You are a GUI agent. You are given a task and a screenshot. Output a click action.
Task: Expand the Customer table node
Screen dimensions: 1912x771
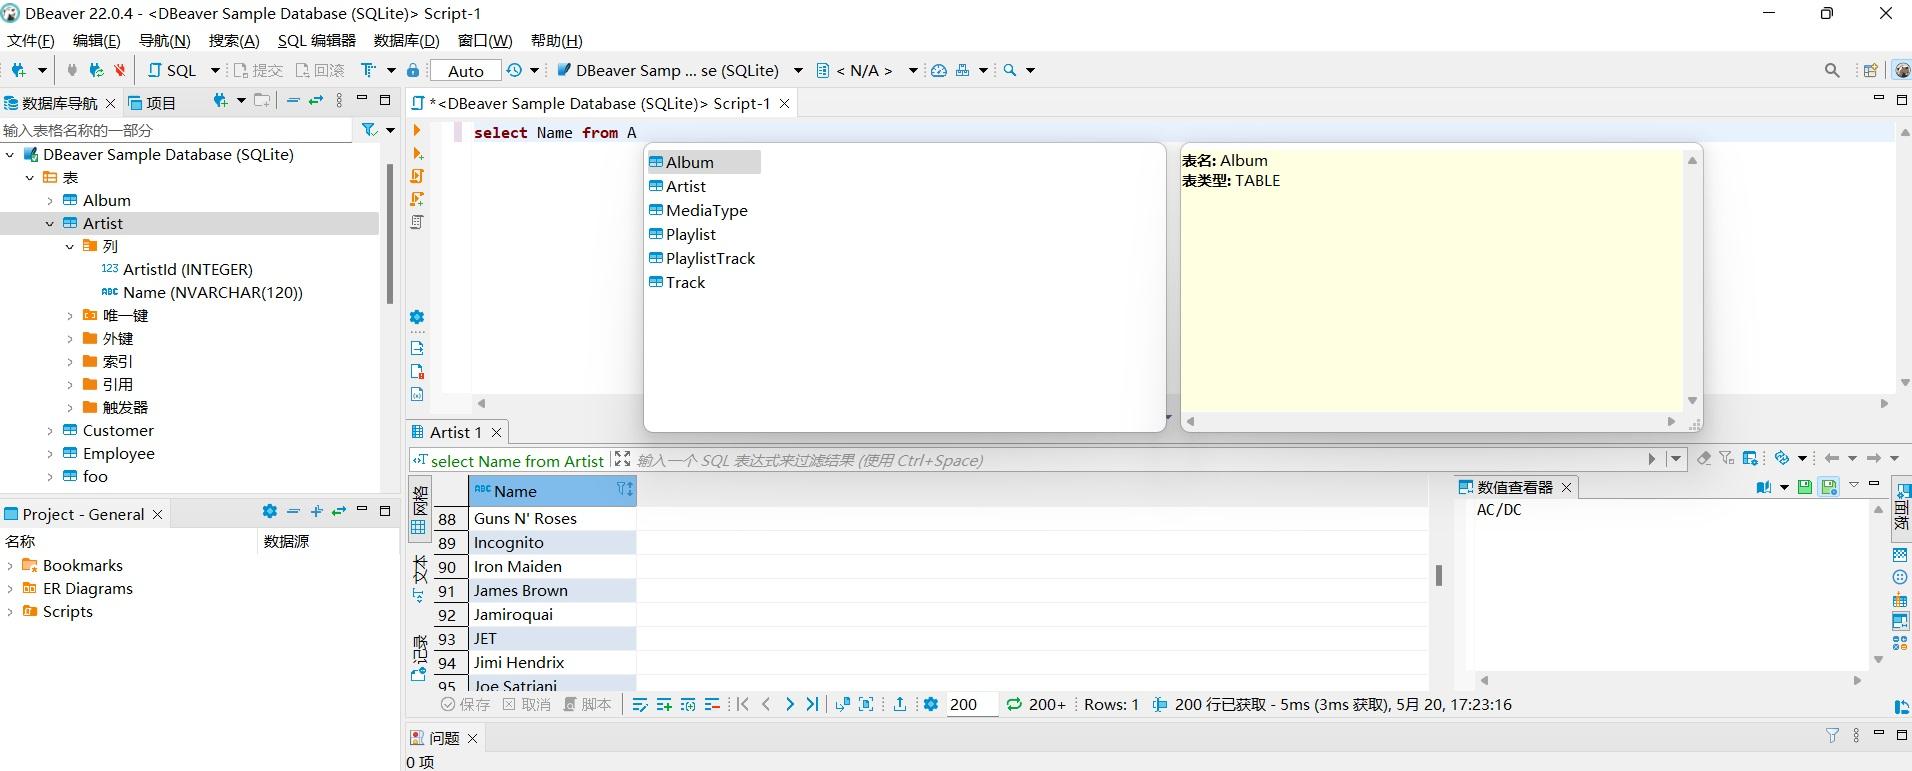click(50, 431)
